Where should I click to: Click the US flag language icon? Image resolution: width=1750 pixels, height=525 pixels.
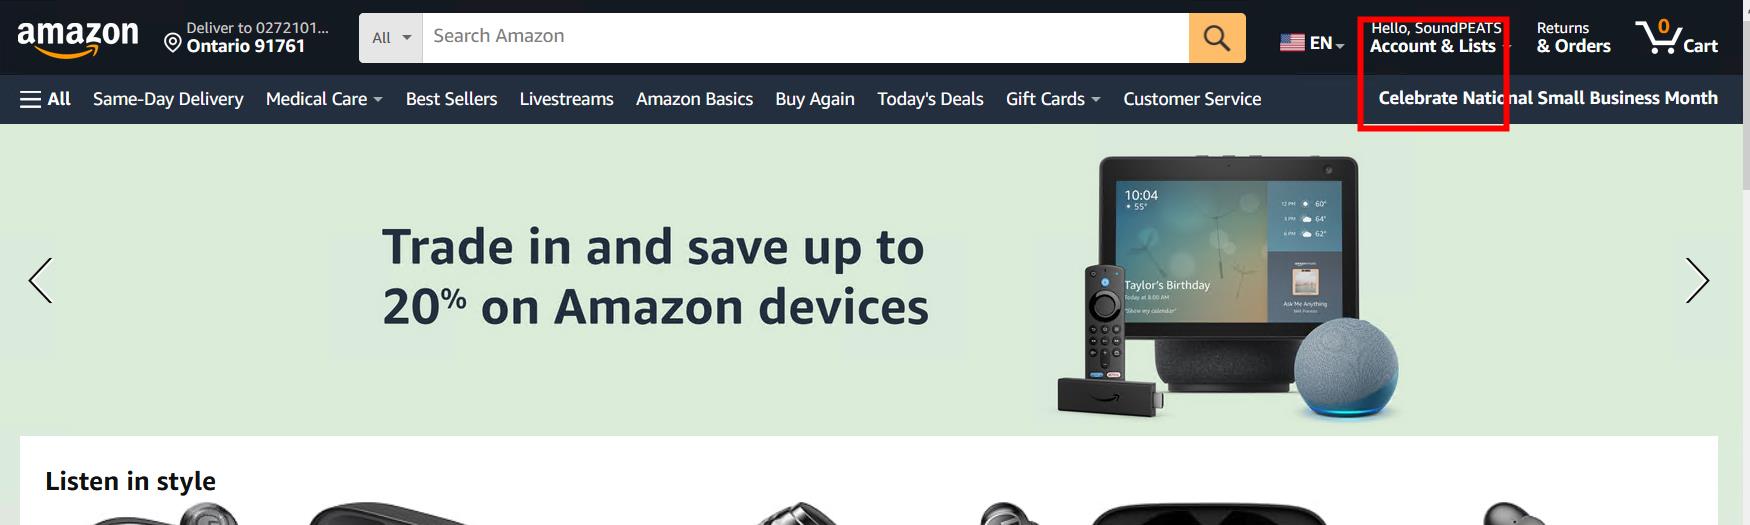[x=1292, y=43]
